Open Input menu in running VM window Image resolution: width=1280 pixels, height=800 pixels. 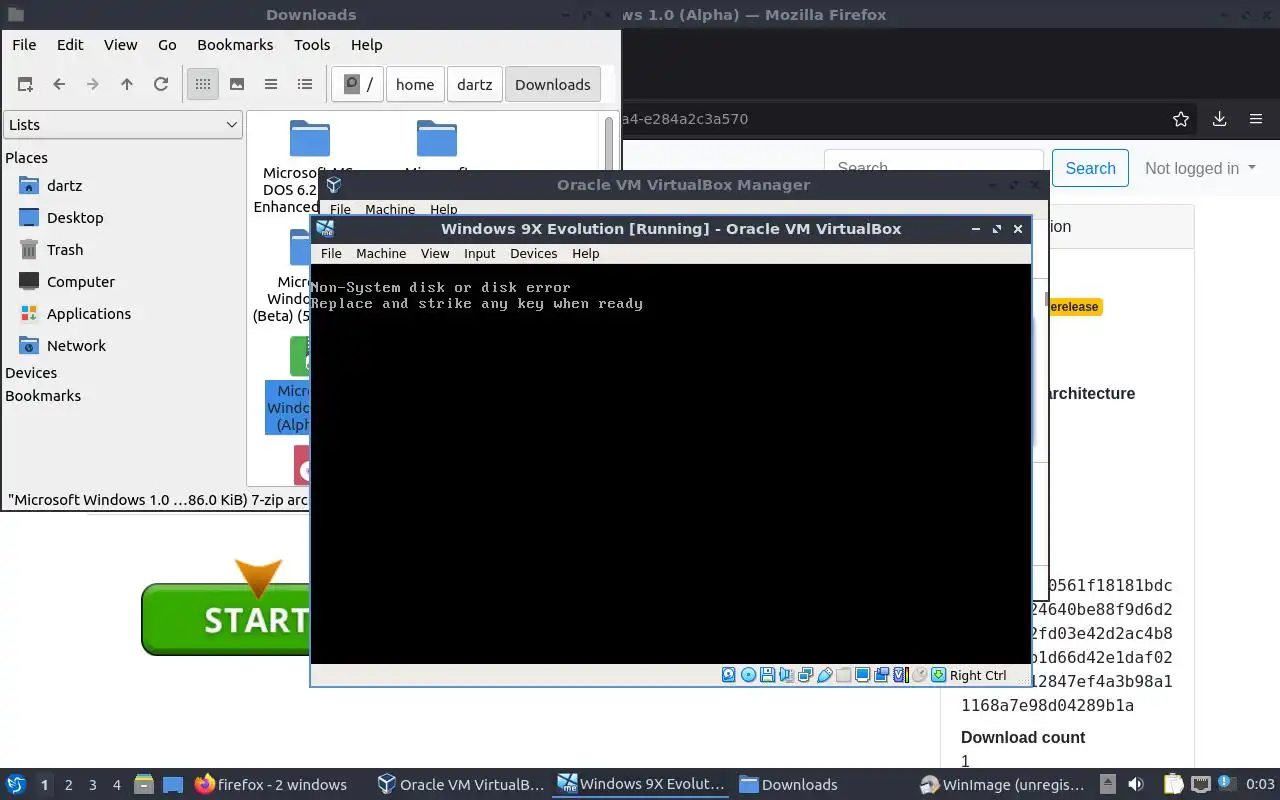[x=479, y=254]
